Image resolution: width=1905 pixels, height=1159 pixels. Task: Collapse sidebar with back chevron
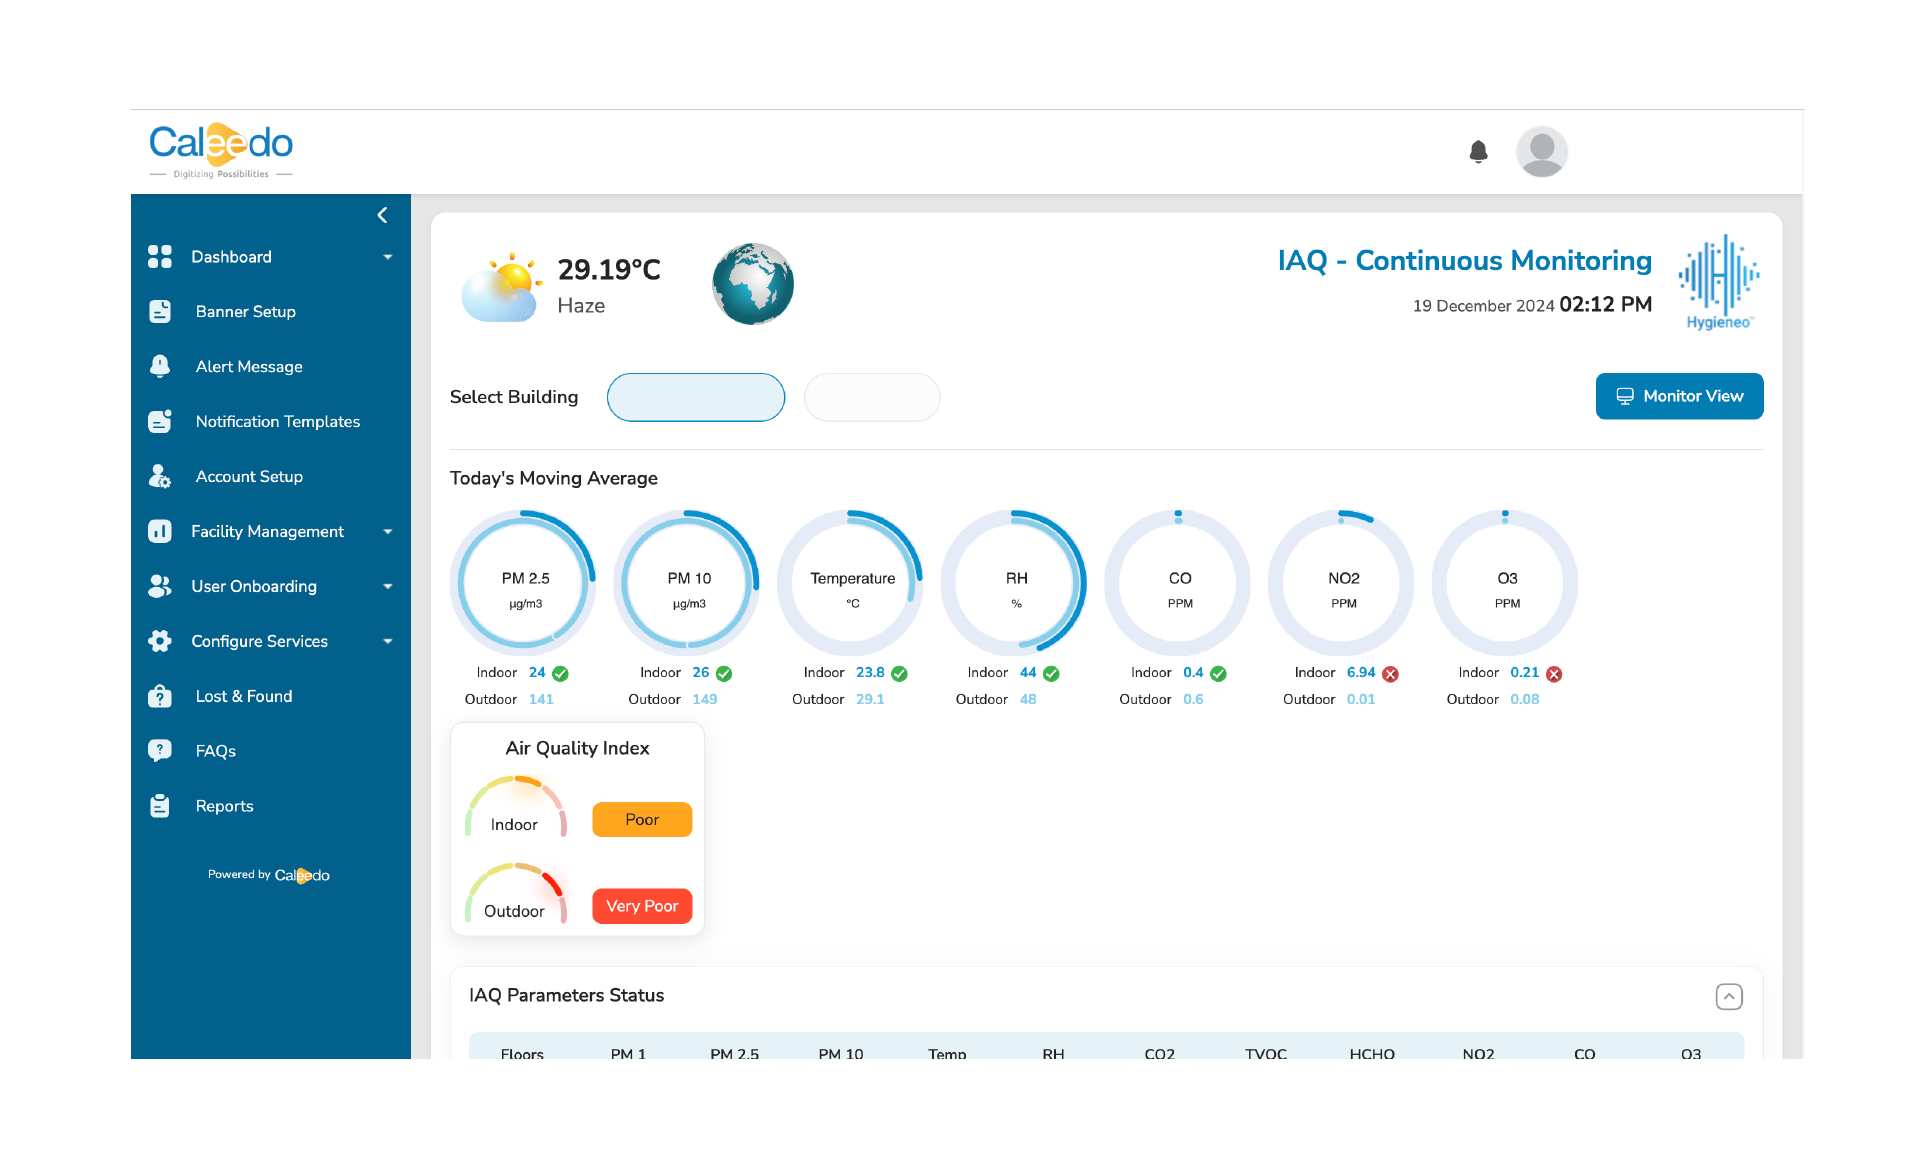(x=382, y=215)
